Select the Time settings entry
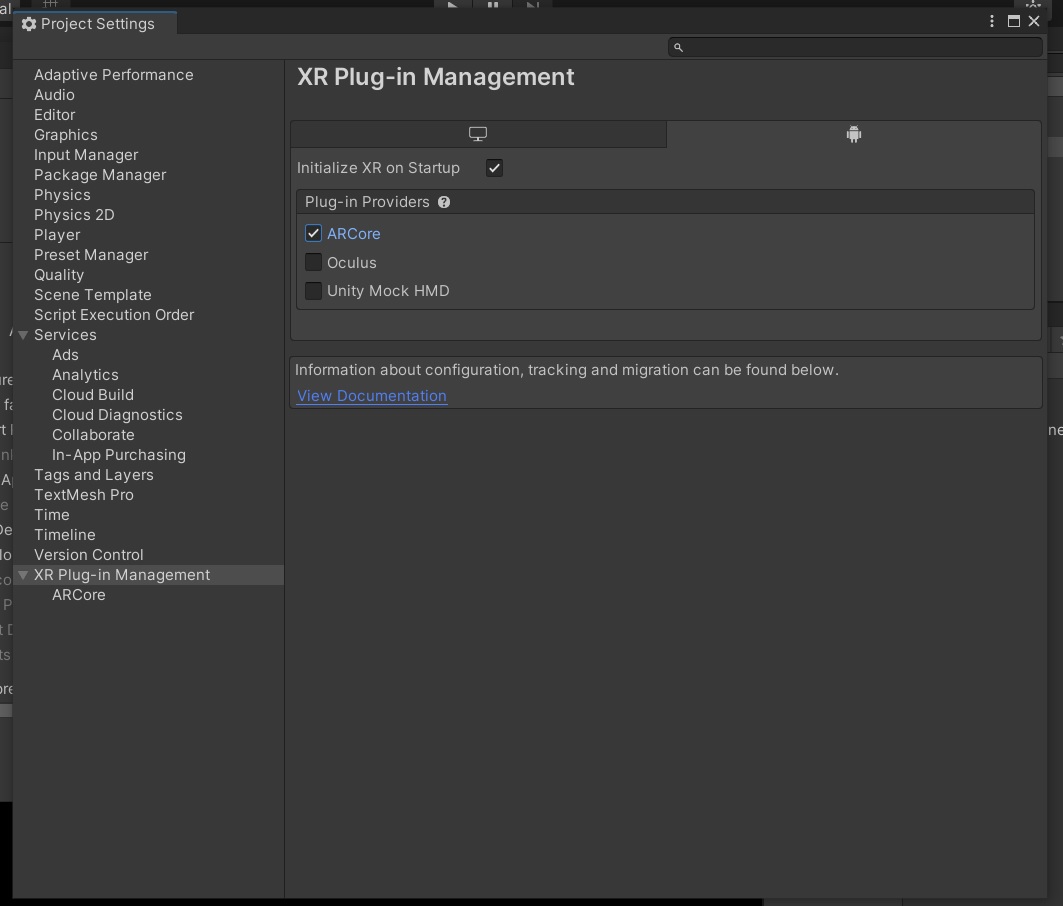This screenshot has height=906, width=1063. [52, 515]
